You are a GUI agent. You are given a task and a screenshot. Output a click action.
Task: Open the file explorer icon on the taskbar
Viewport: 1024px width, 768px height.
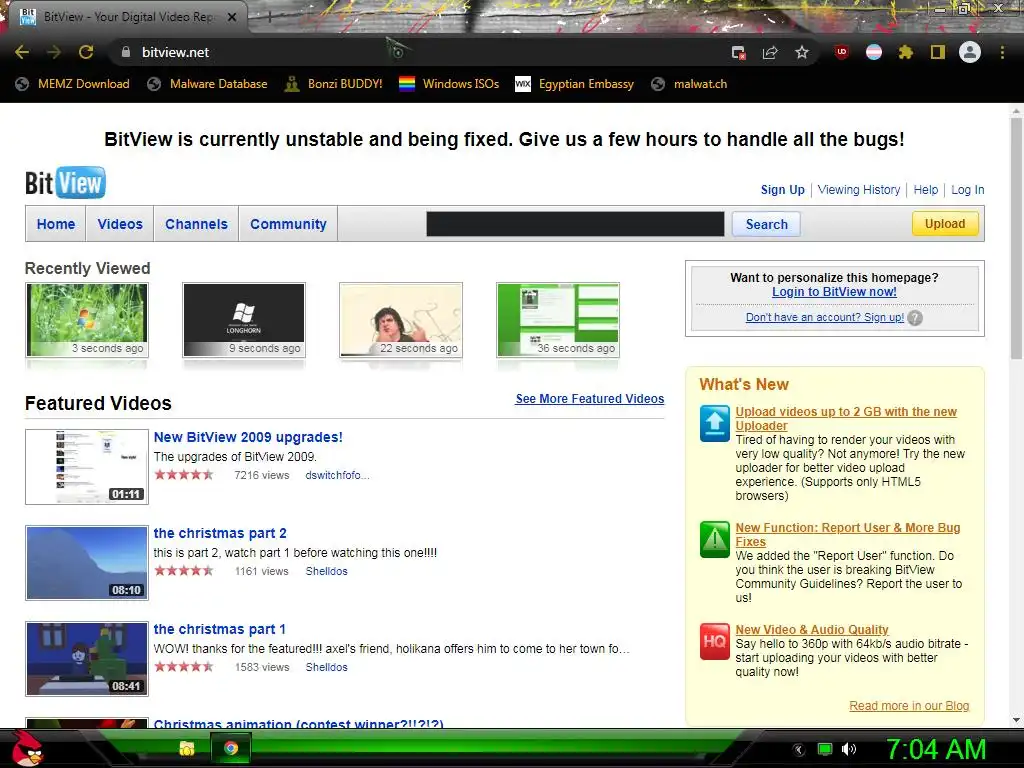187,748
